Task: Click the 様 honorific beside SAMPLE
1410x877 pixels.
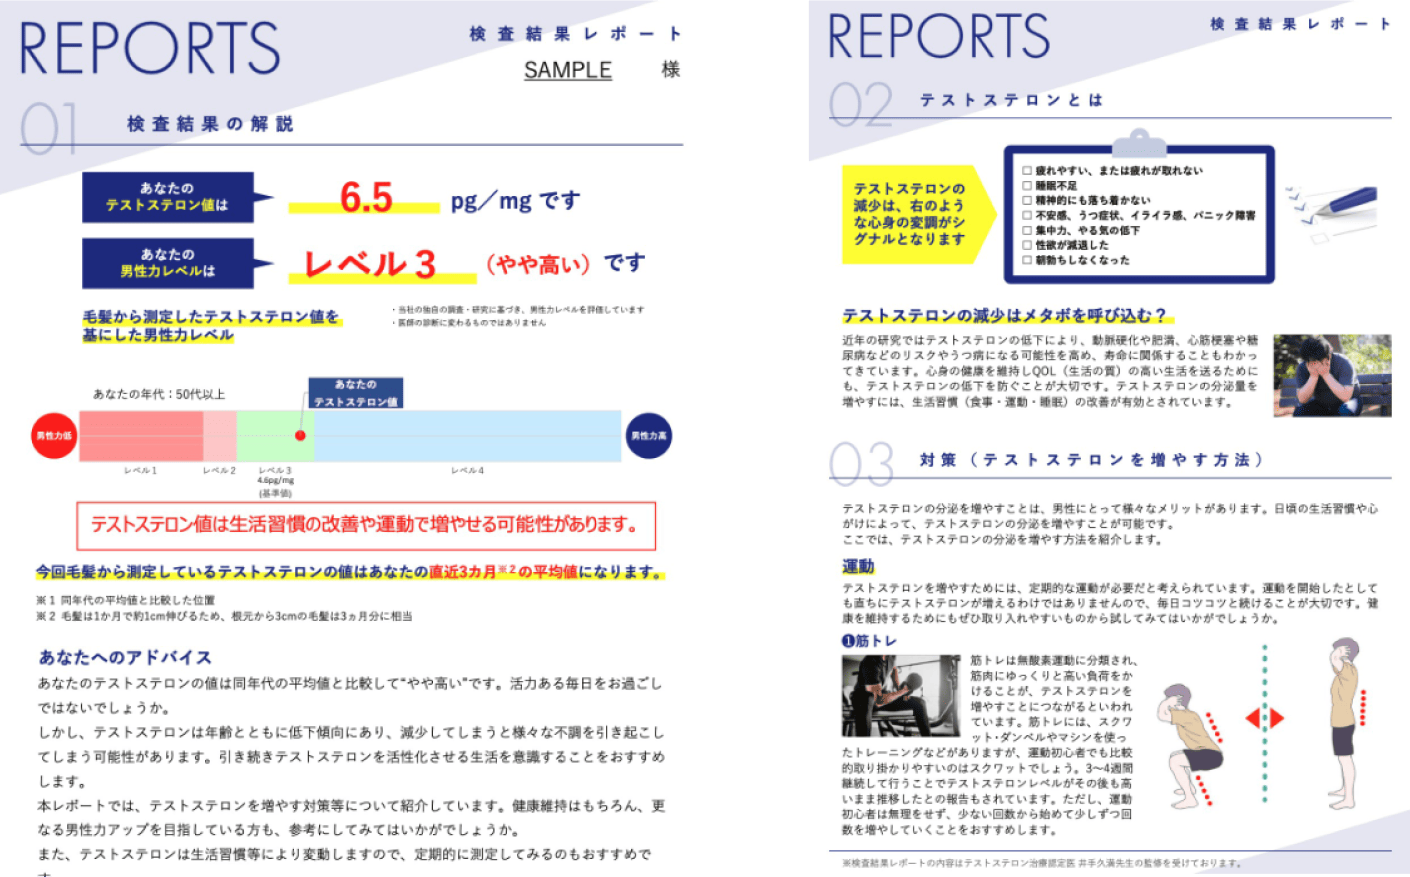Action: tap(671, 70)
